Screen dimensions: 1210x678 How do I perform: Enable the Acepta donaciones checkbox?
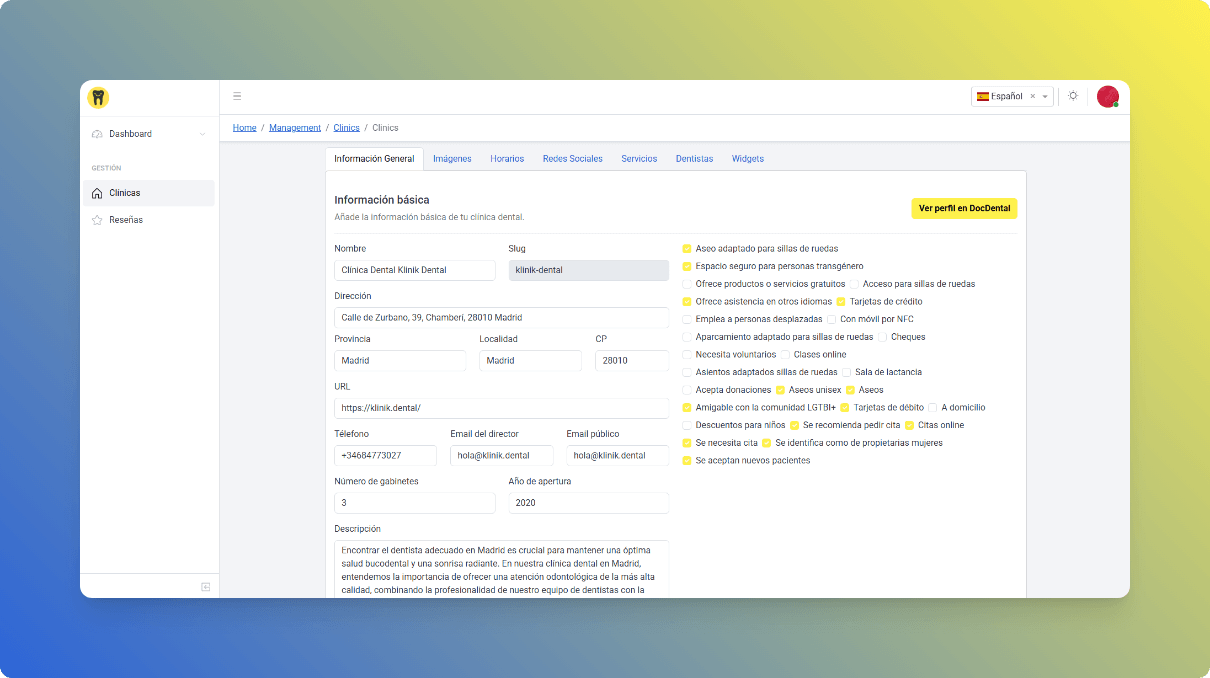[687, 390]
